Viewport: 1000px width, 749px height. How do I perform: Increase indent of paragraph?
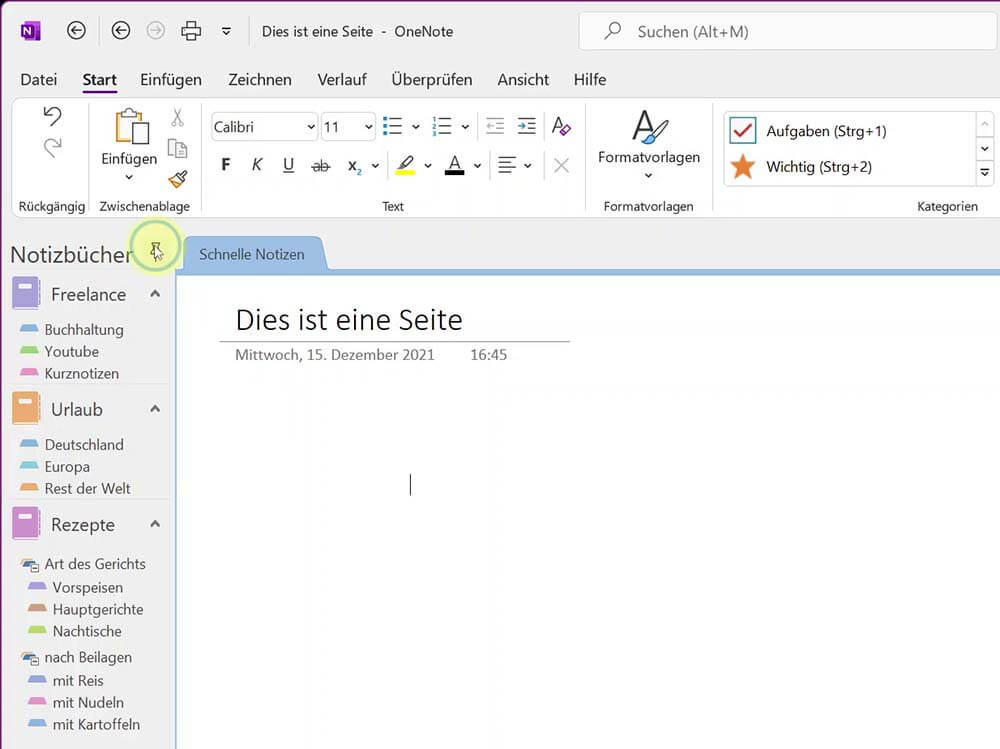pos(527,126)
